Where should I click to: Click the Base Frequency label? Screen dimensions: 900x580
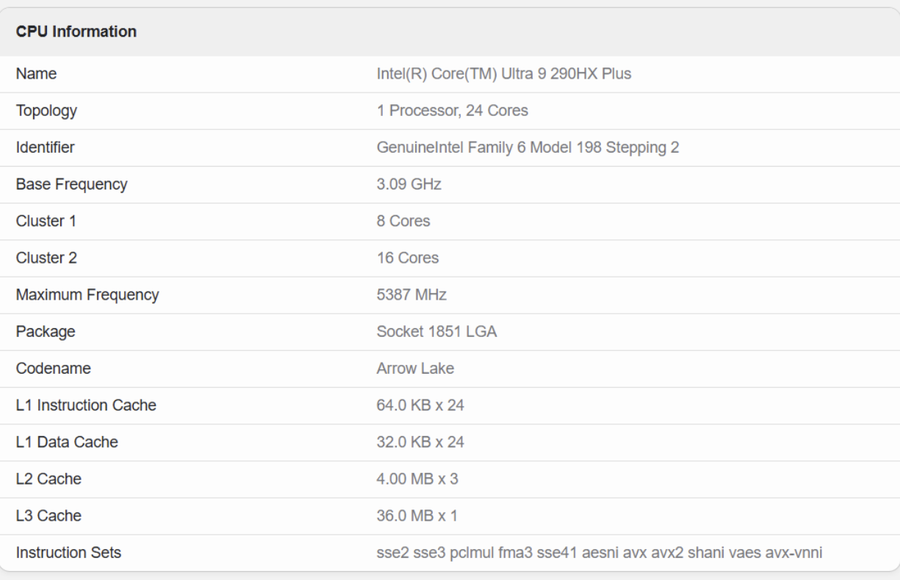pyautogui.click(x=71, y=185)
